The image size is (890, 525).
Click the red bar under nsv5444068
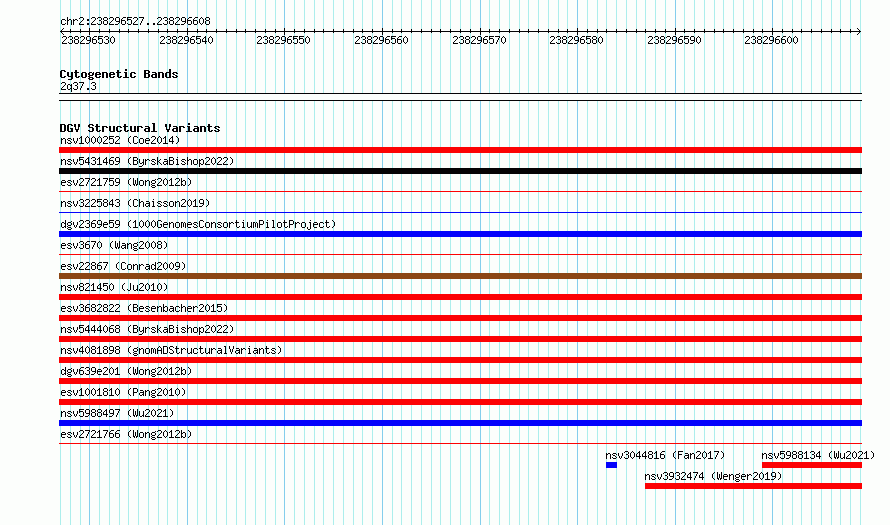point(460,339)
